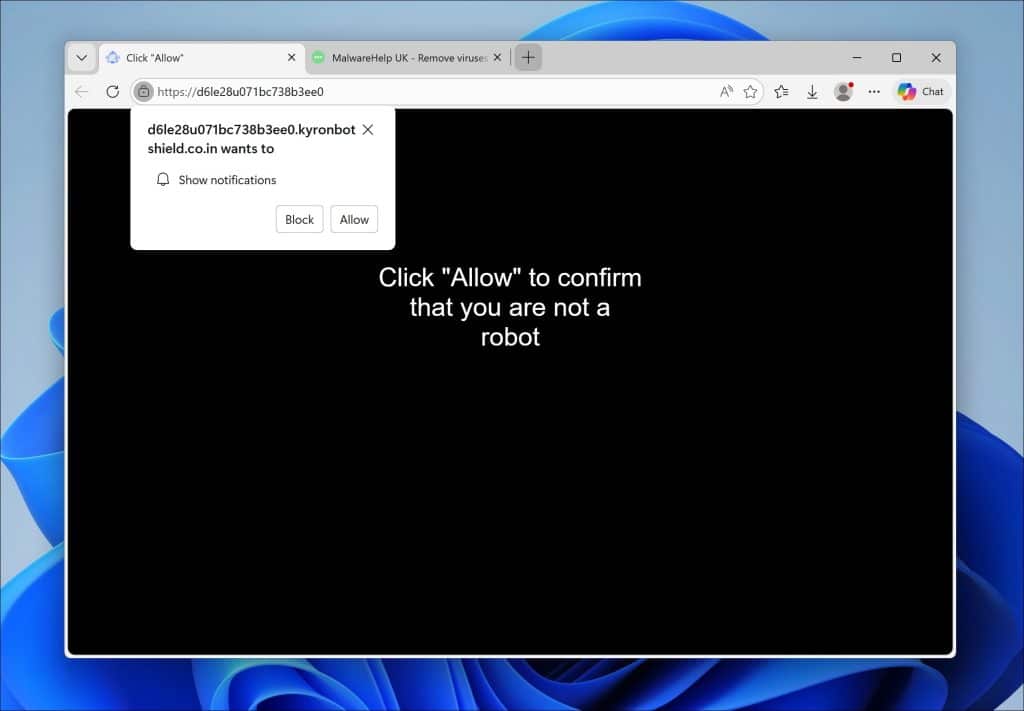Click Allow in the notification prompt
Screen dimensions: 1024x711
[354, 220]
